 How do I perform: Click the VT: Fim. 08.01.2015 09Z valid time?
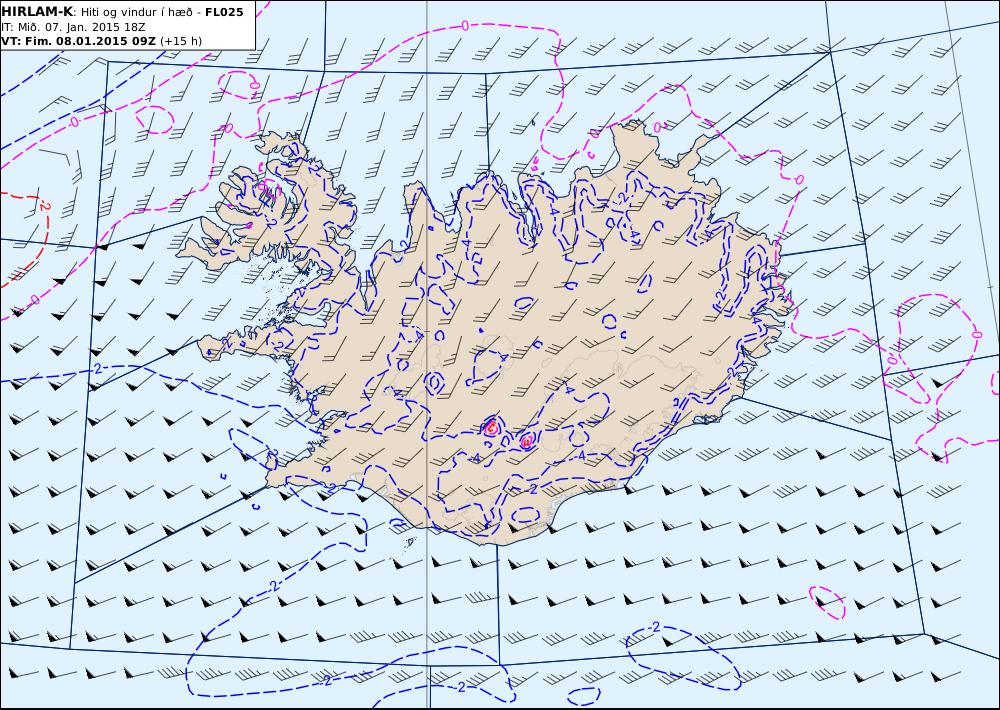[78, 41]
